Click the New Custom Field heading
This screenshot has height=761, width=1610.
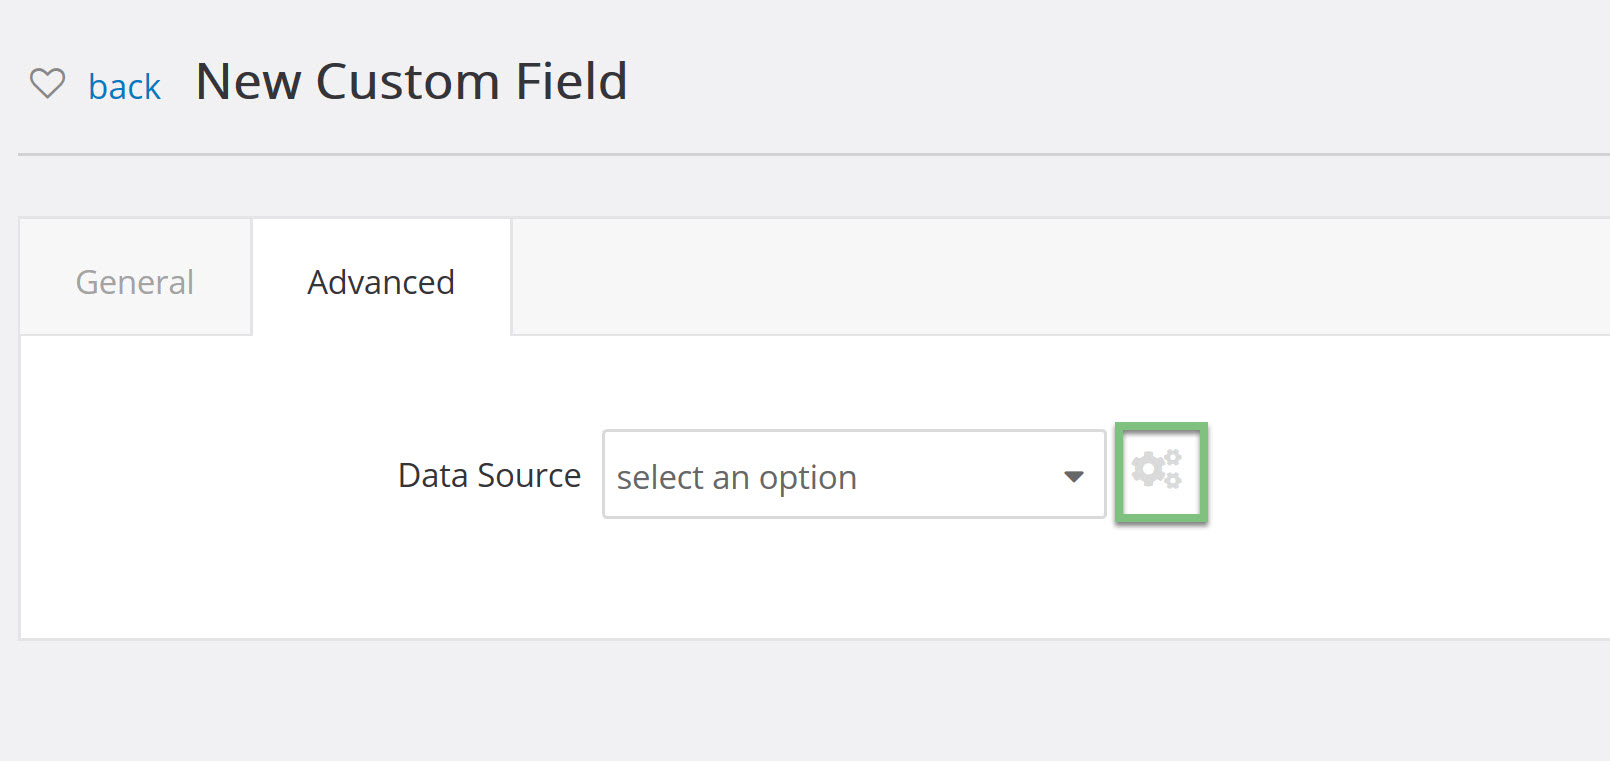pos(412,81)
